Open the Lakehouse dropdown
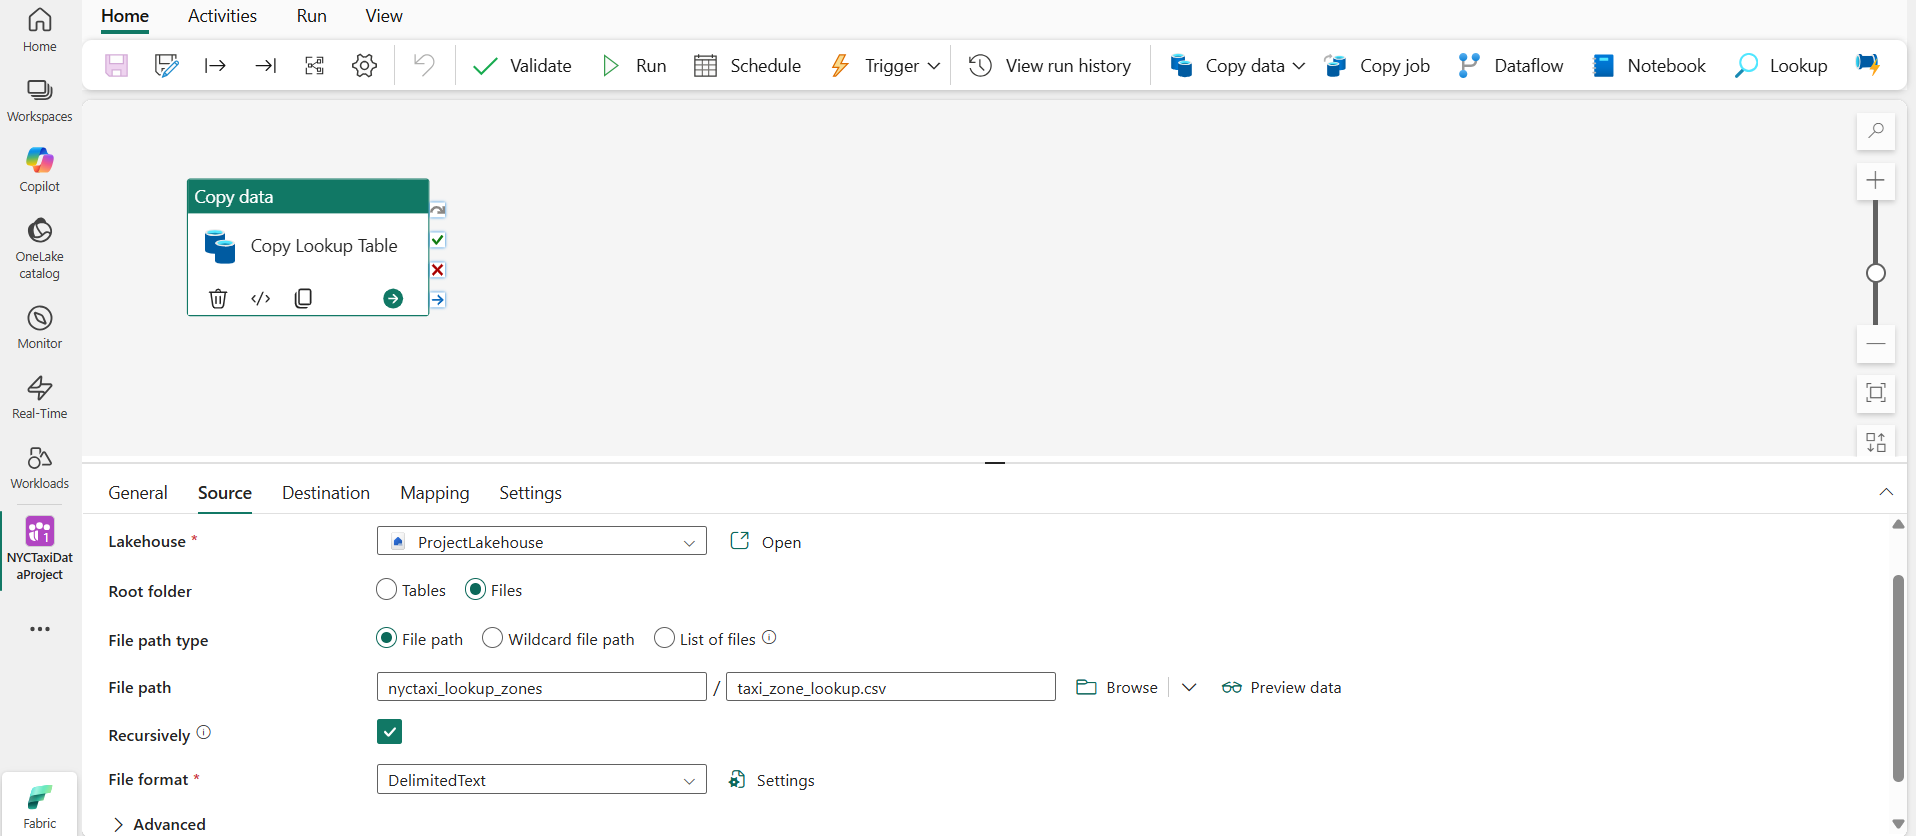 (x=541, y=542)
